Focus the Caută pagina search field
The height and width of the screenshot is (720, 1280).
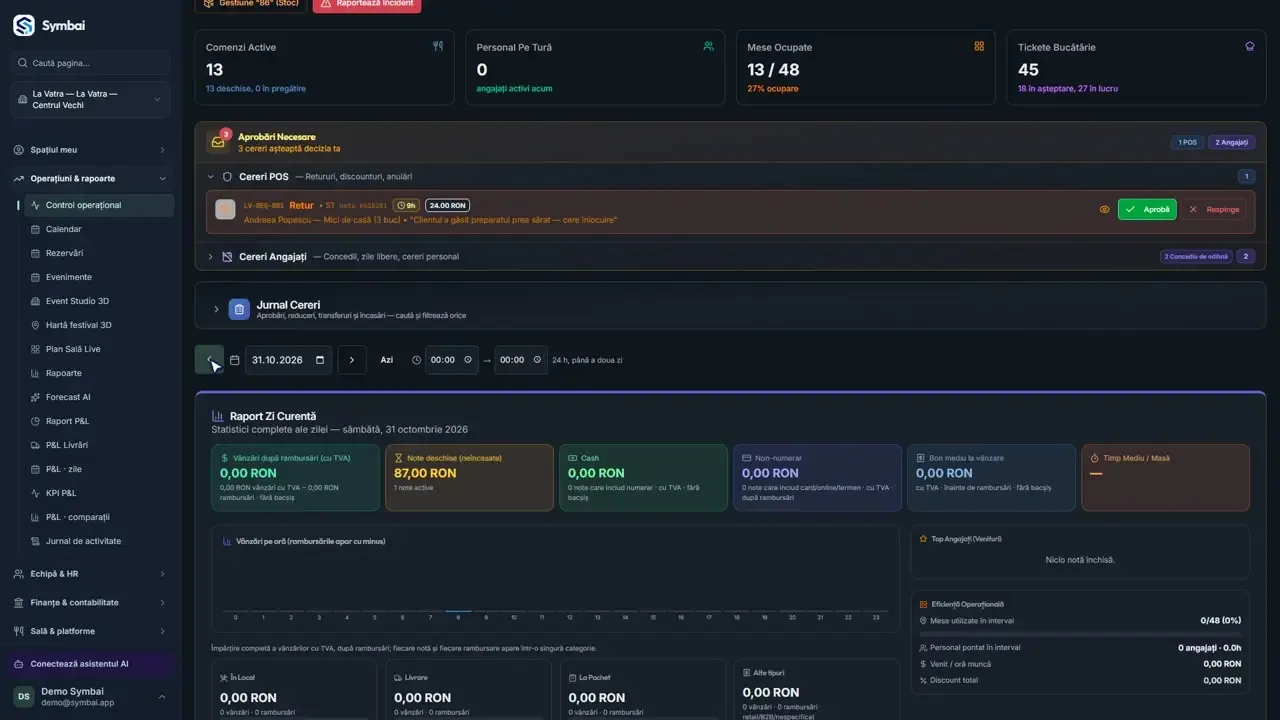[x=90, y=63]
